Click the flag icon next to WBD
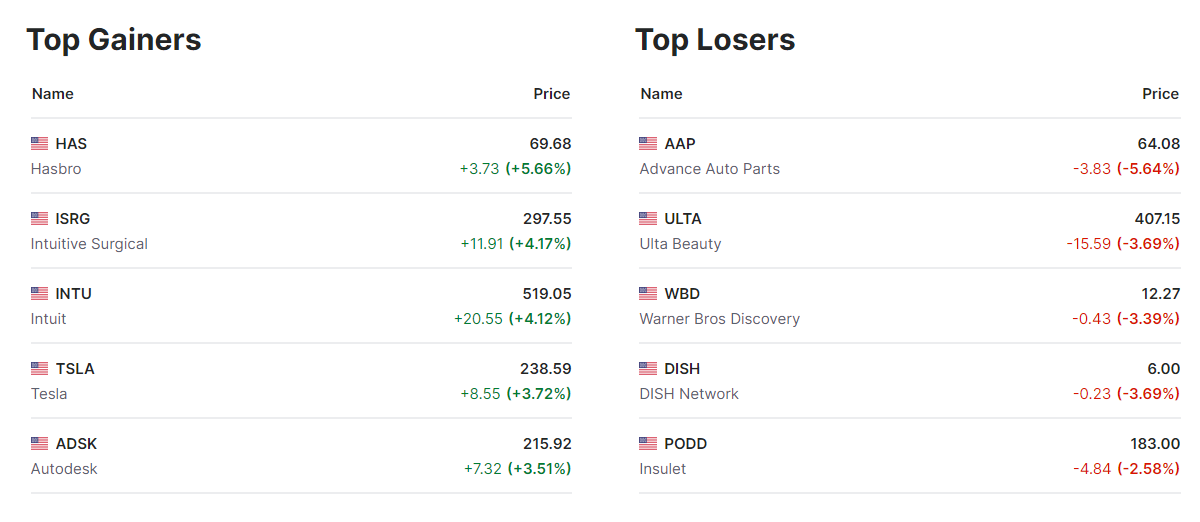The height and width of the screenshot is (522, 1200). pyautogui.click(x=648, y=294)
